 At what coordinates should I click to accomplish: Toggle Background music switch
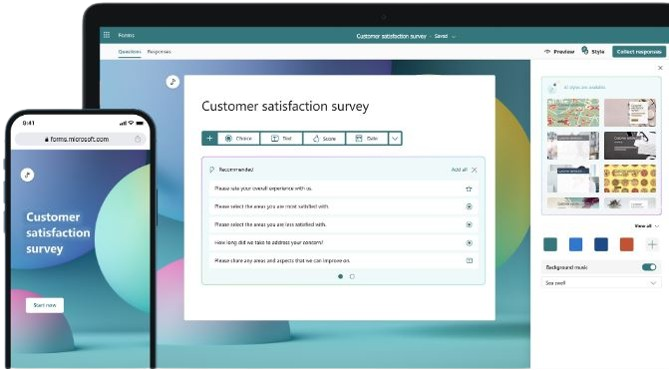(x=649, y=267)
